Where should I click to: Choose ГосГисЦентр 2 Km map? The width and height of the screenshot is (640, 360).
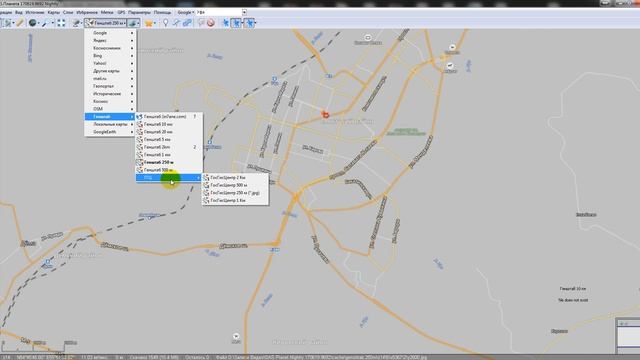click(x=236, y=178)
